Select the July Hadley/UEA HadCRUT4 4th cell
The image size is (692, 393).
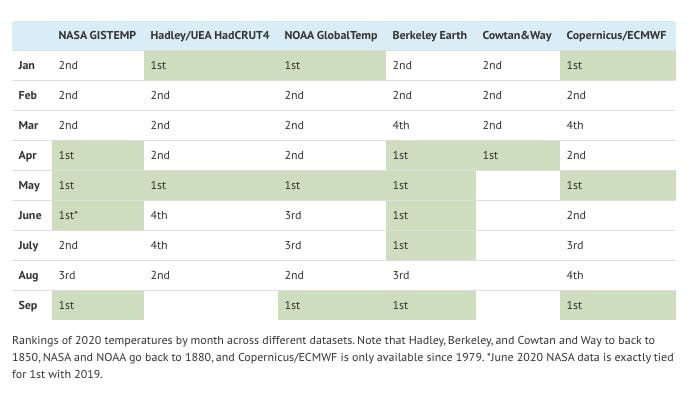tap(211, 246)
